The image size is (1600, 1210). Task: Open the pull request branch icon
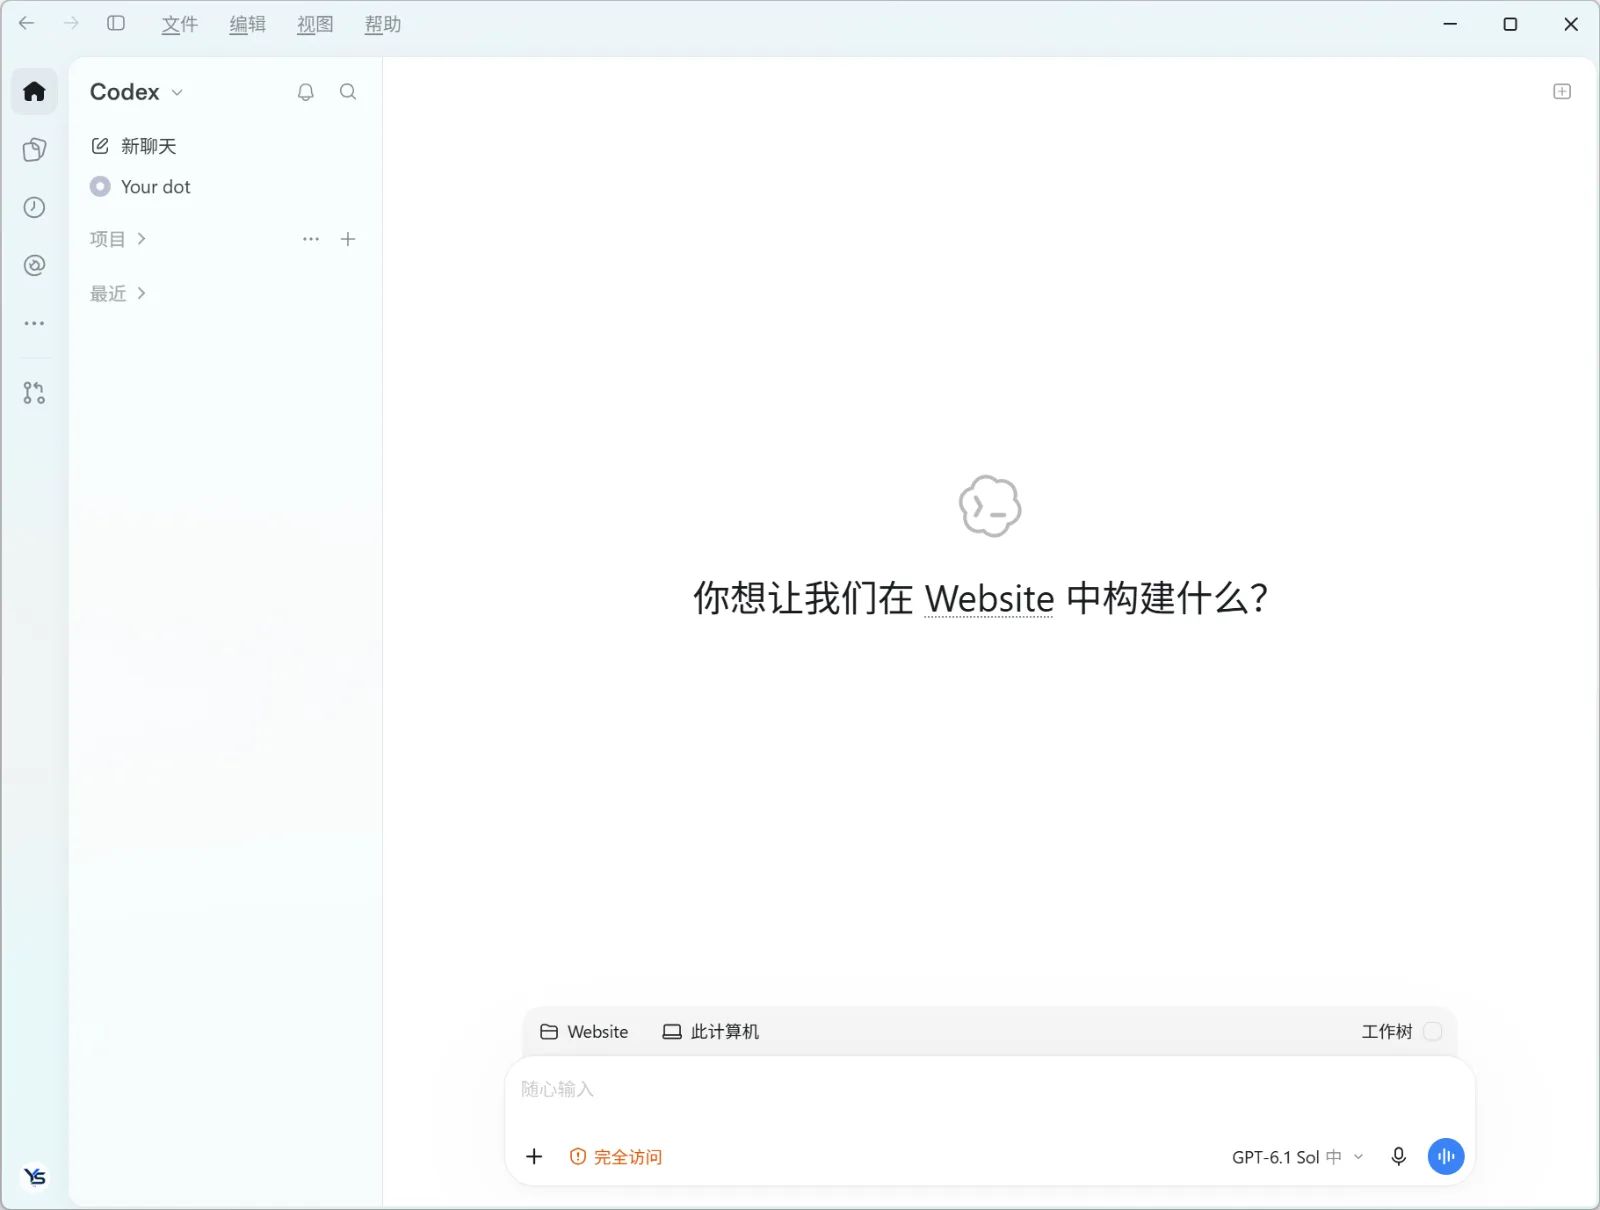34,393
